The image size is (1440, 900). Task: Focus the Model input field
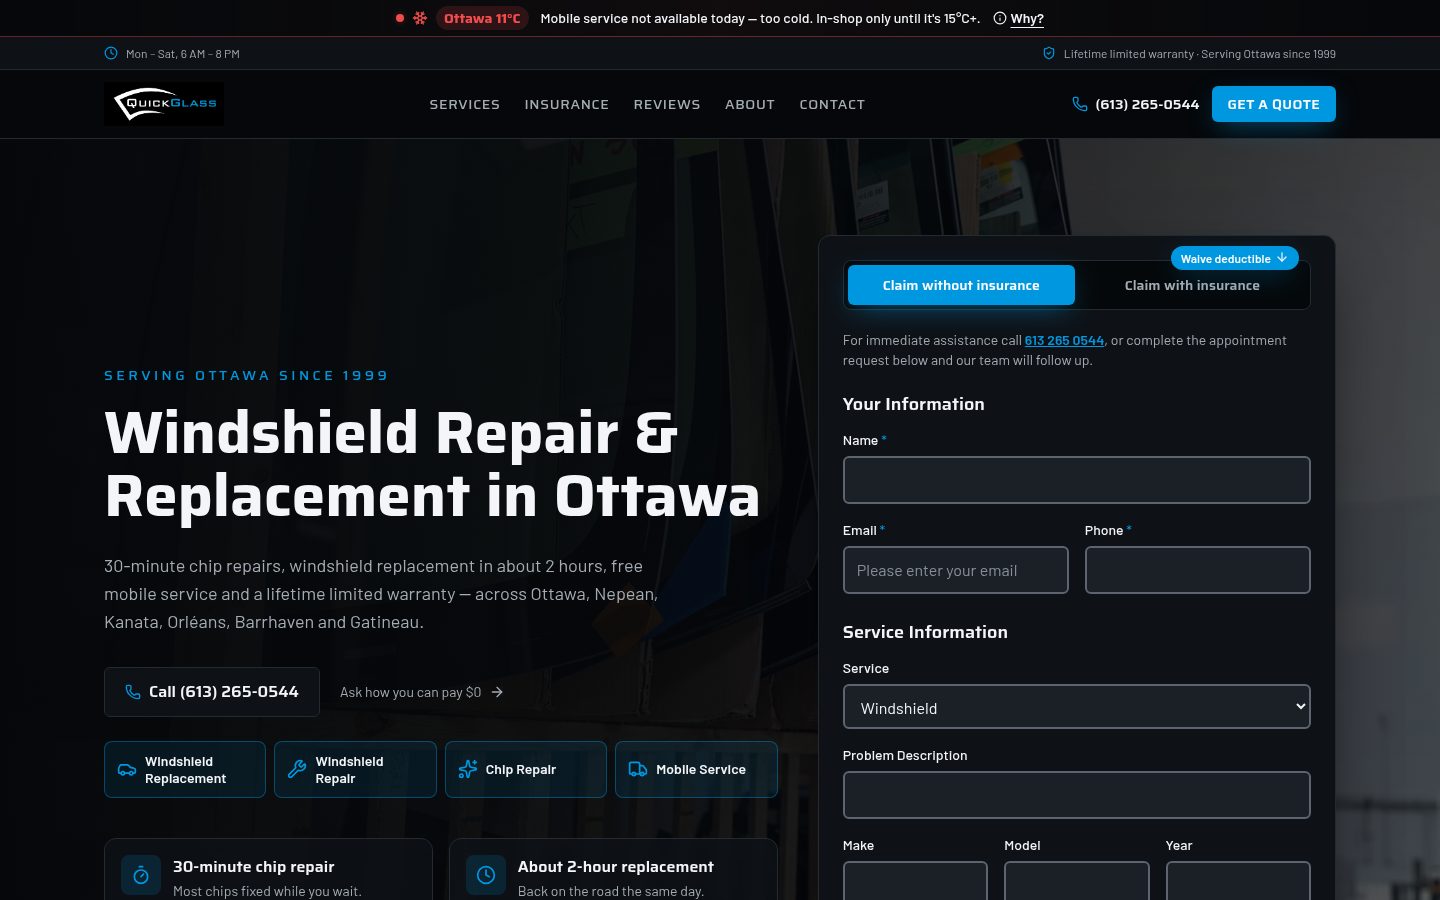pos(1077,881)
